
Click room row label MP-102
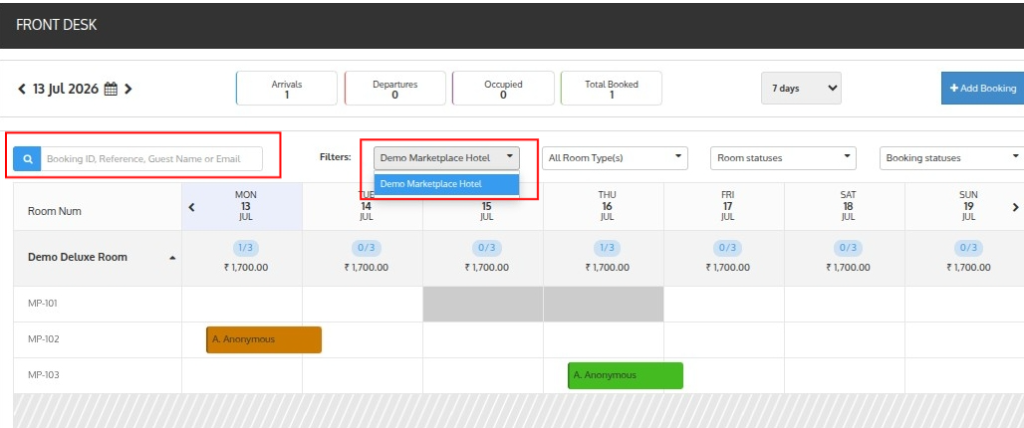tap(43, 340)
